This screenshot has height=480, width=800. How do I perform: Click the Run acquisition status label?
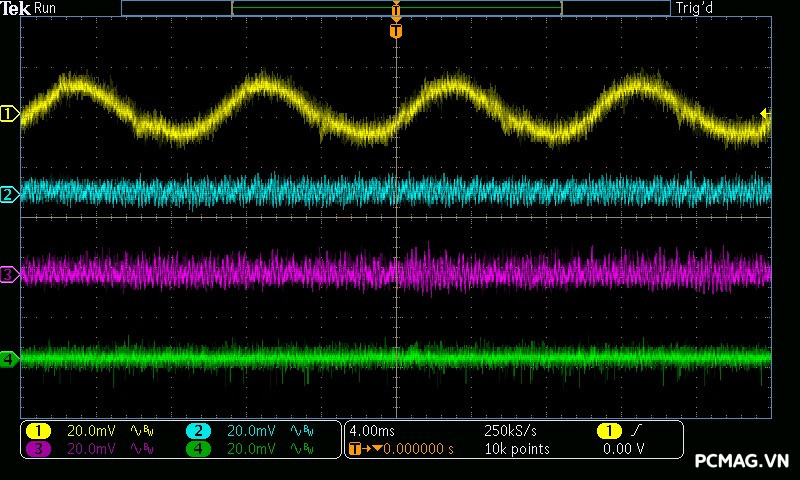46,8
